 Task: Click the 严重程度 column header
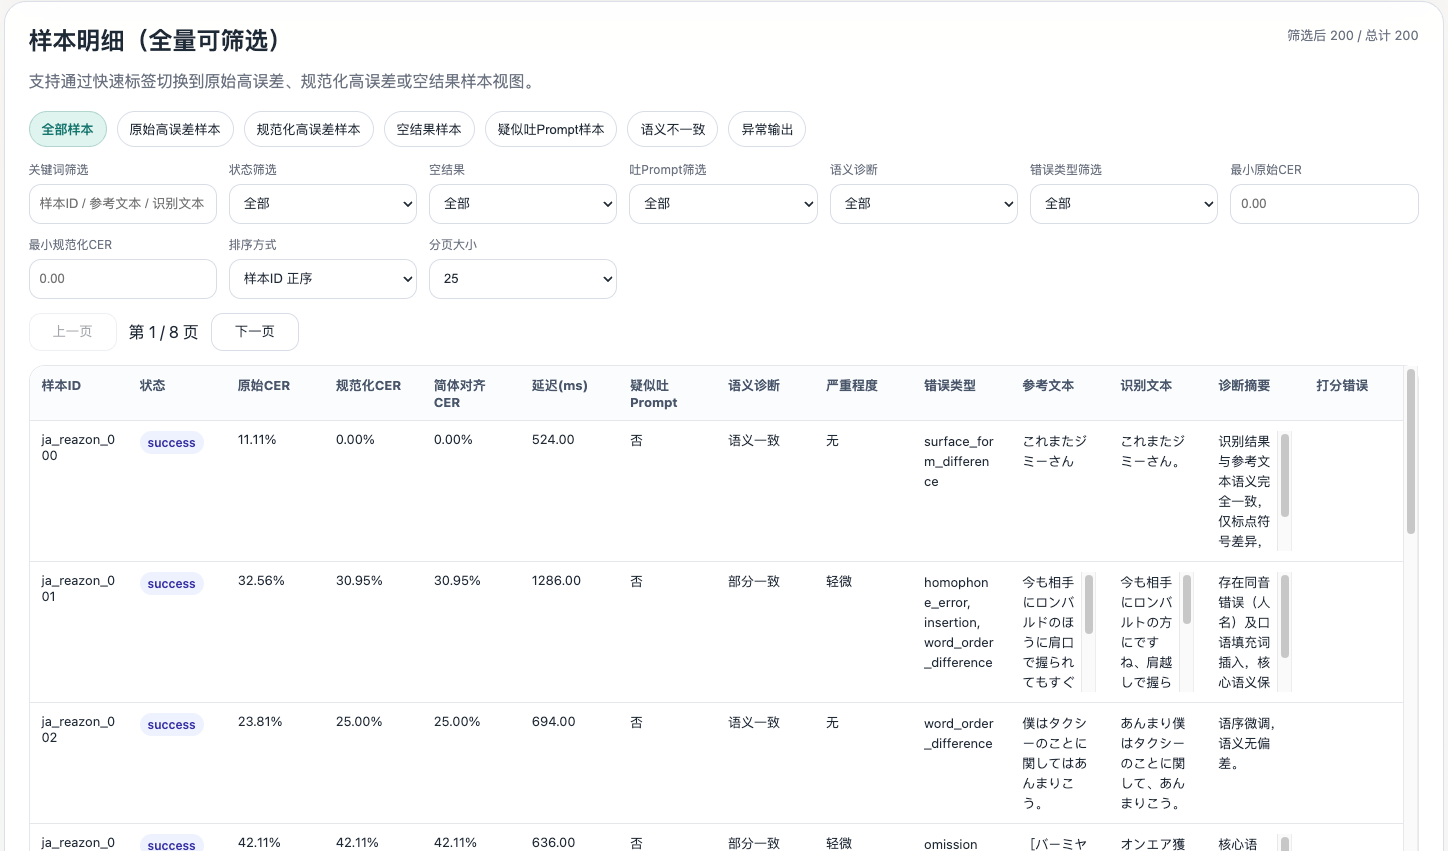click(852, 386)
